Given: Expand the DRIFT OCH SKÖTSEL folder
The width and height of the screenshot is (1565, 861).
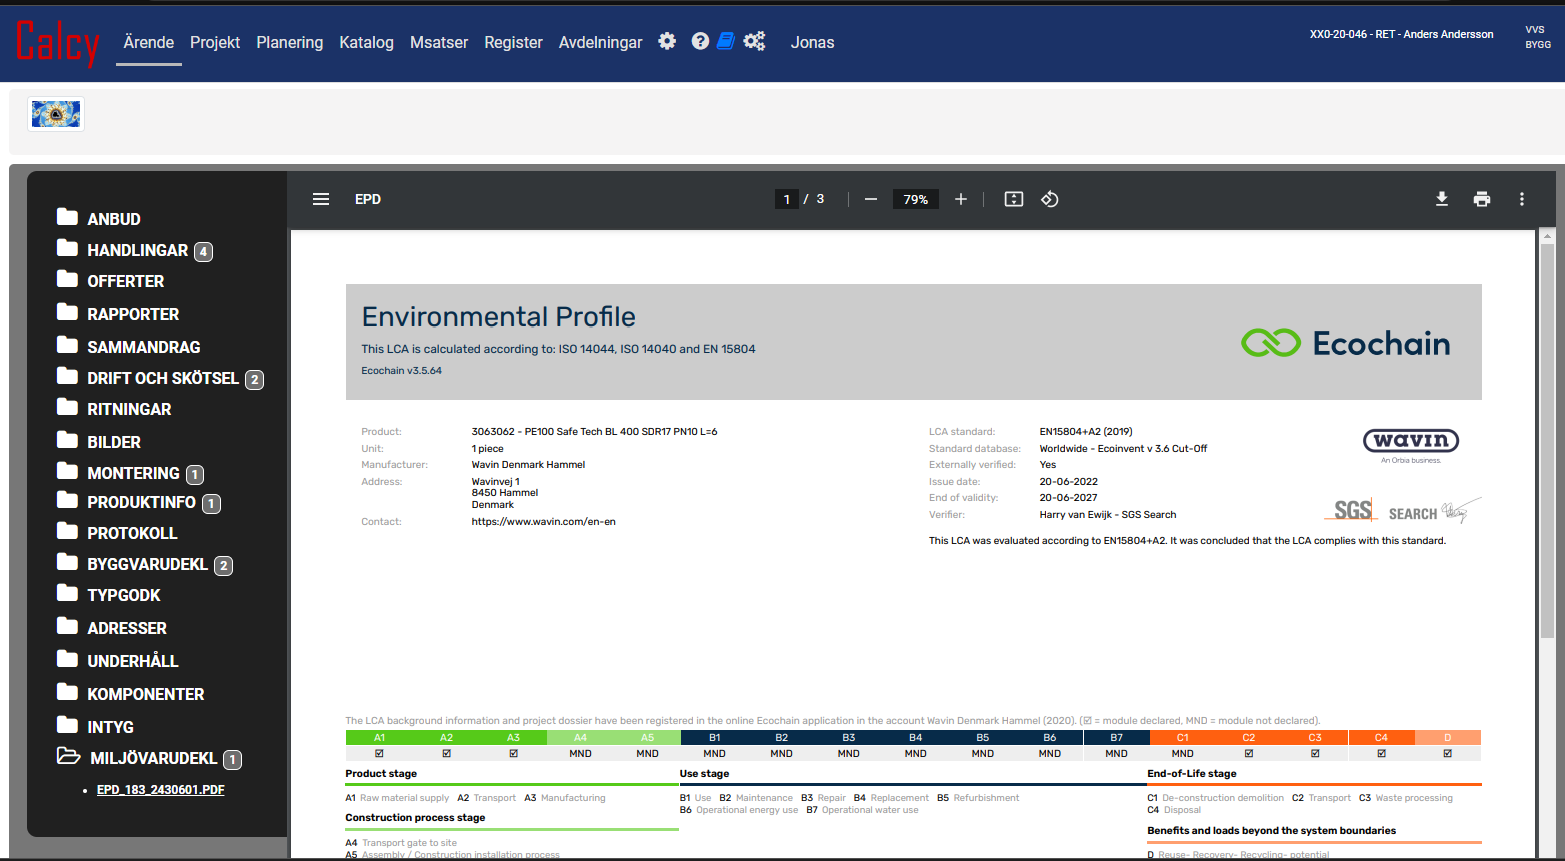Looking at the screenshot, I should [x=162, y=378].
